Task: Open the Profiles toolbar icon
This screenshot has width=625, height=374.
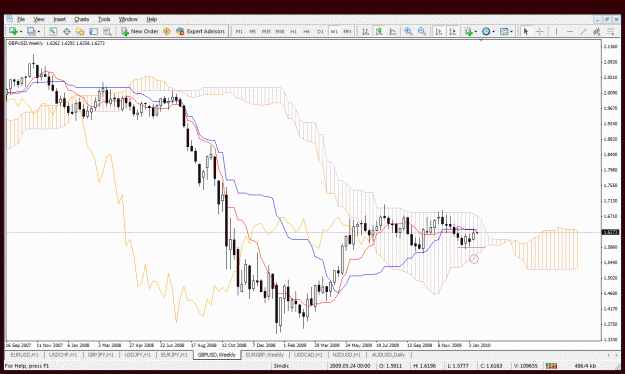Action: pos(31,31)
